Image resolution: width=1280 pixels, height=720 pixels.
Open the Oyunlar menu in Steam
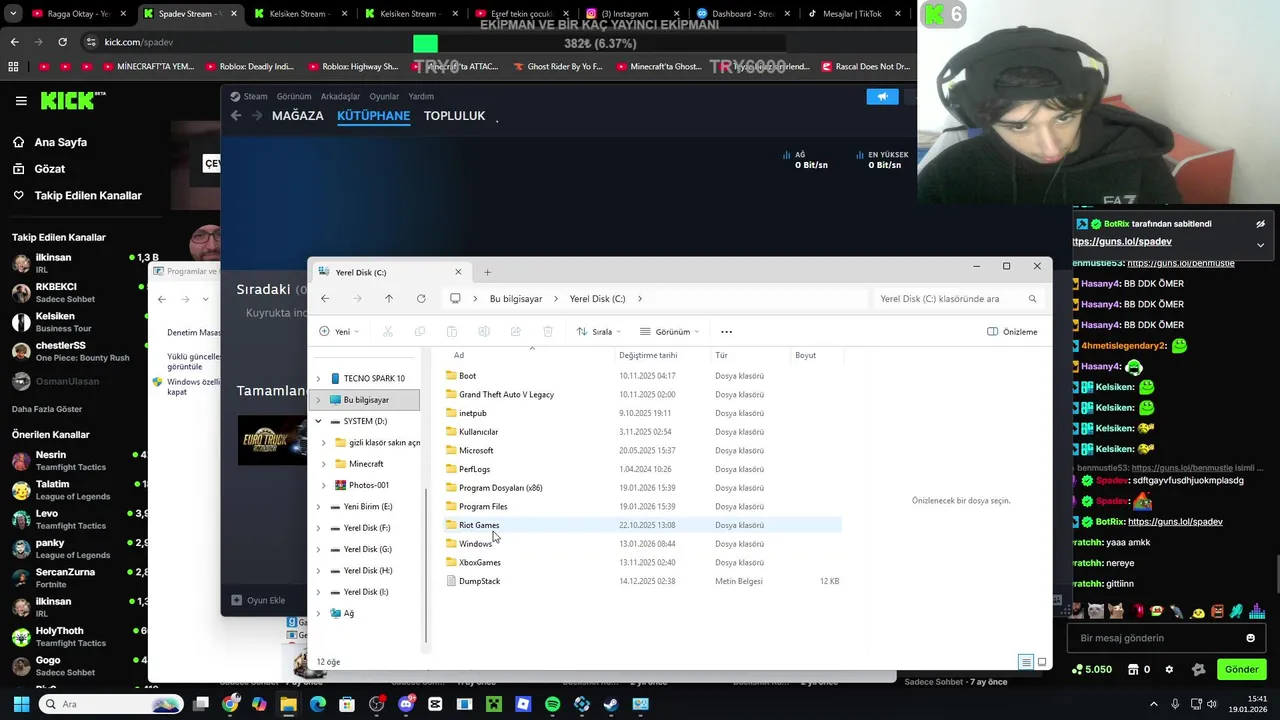pyautogui.click(x=384, y=97)
